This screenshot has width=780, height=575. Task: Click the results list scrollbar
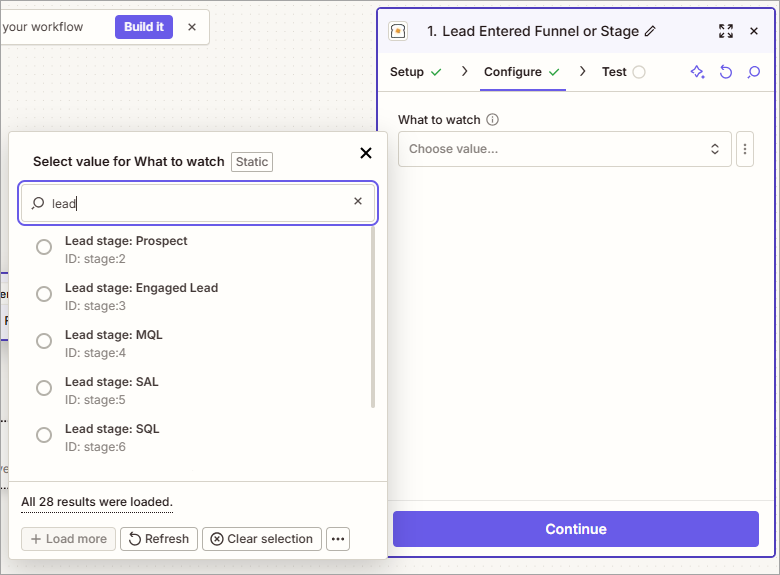tap(373, 317)
